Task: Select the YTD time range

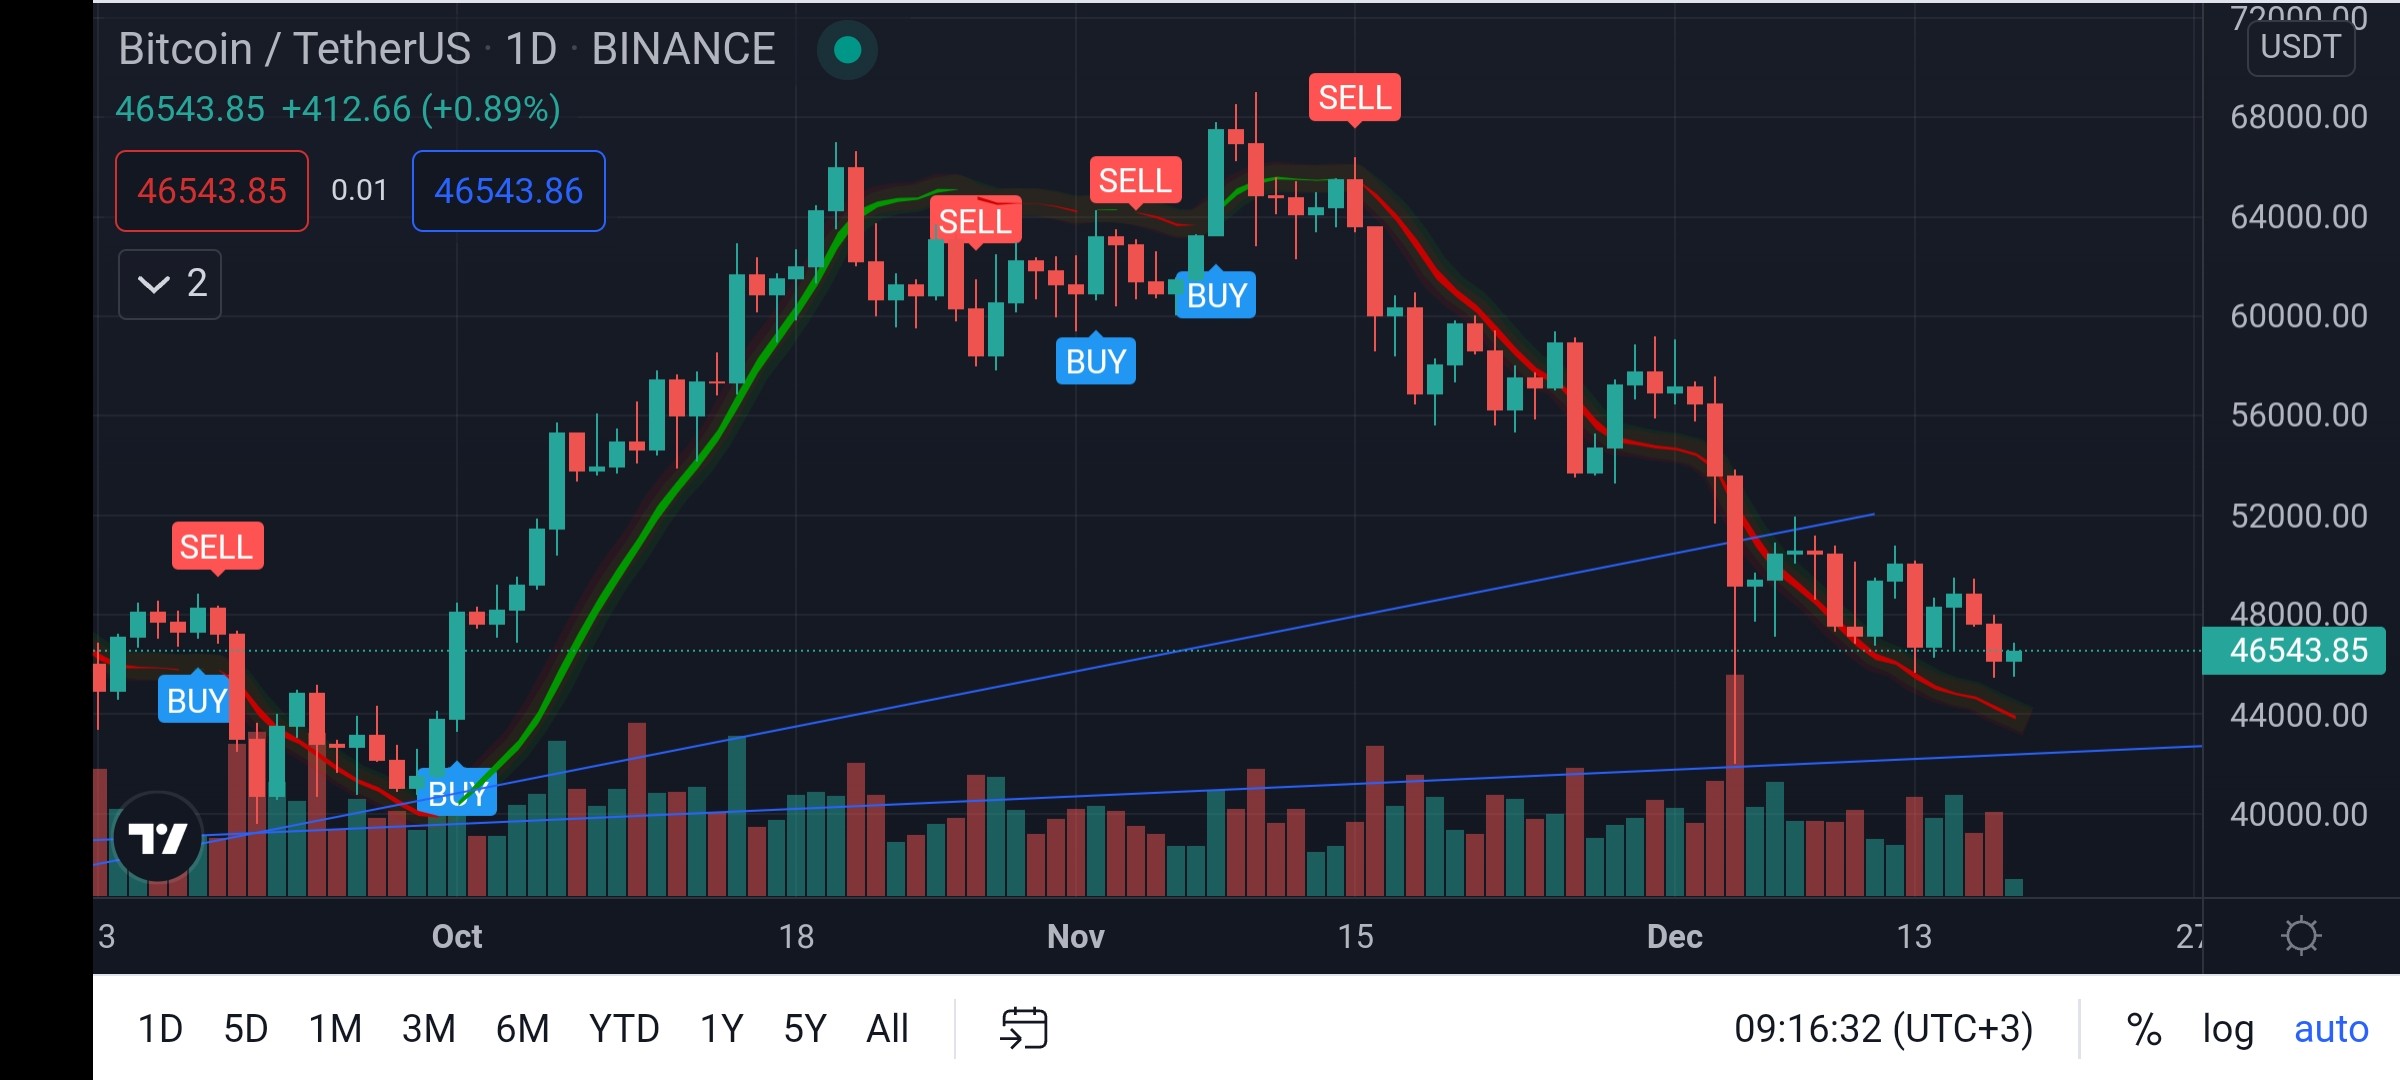Action: [x=624, y=1029]
